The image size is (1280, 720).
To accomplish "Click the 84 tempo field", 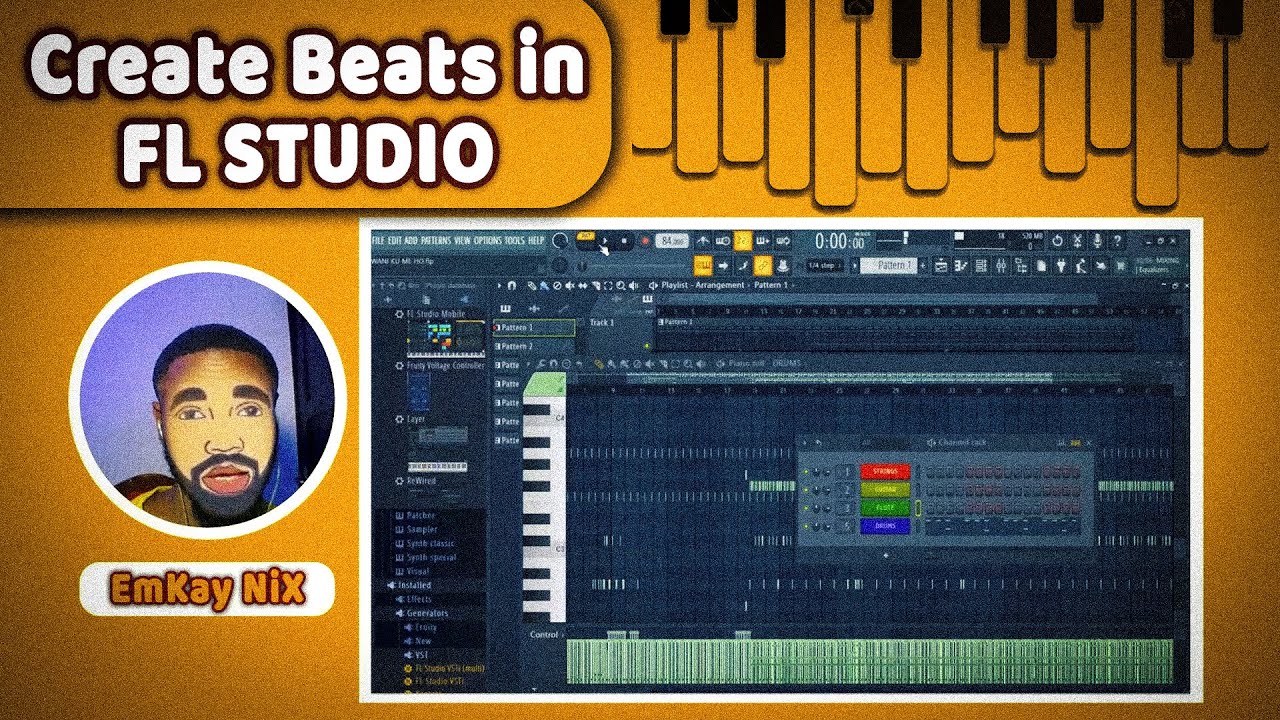I will click(x=672, y=241).
